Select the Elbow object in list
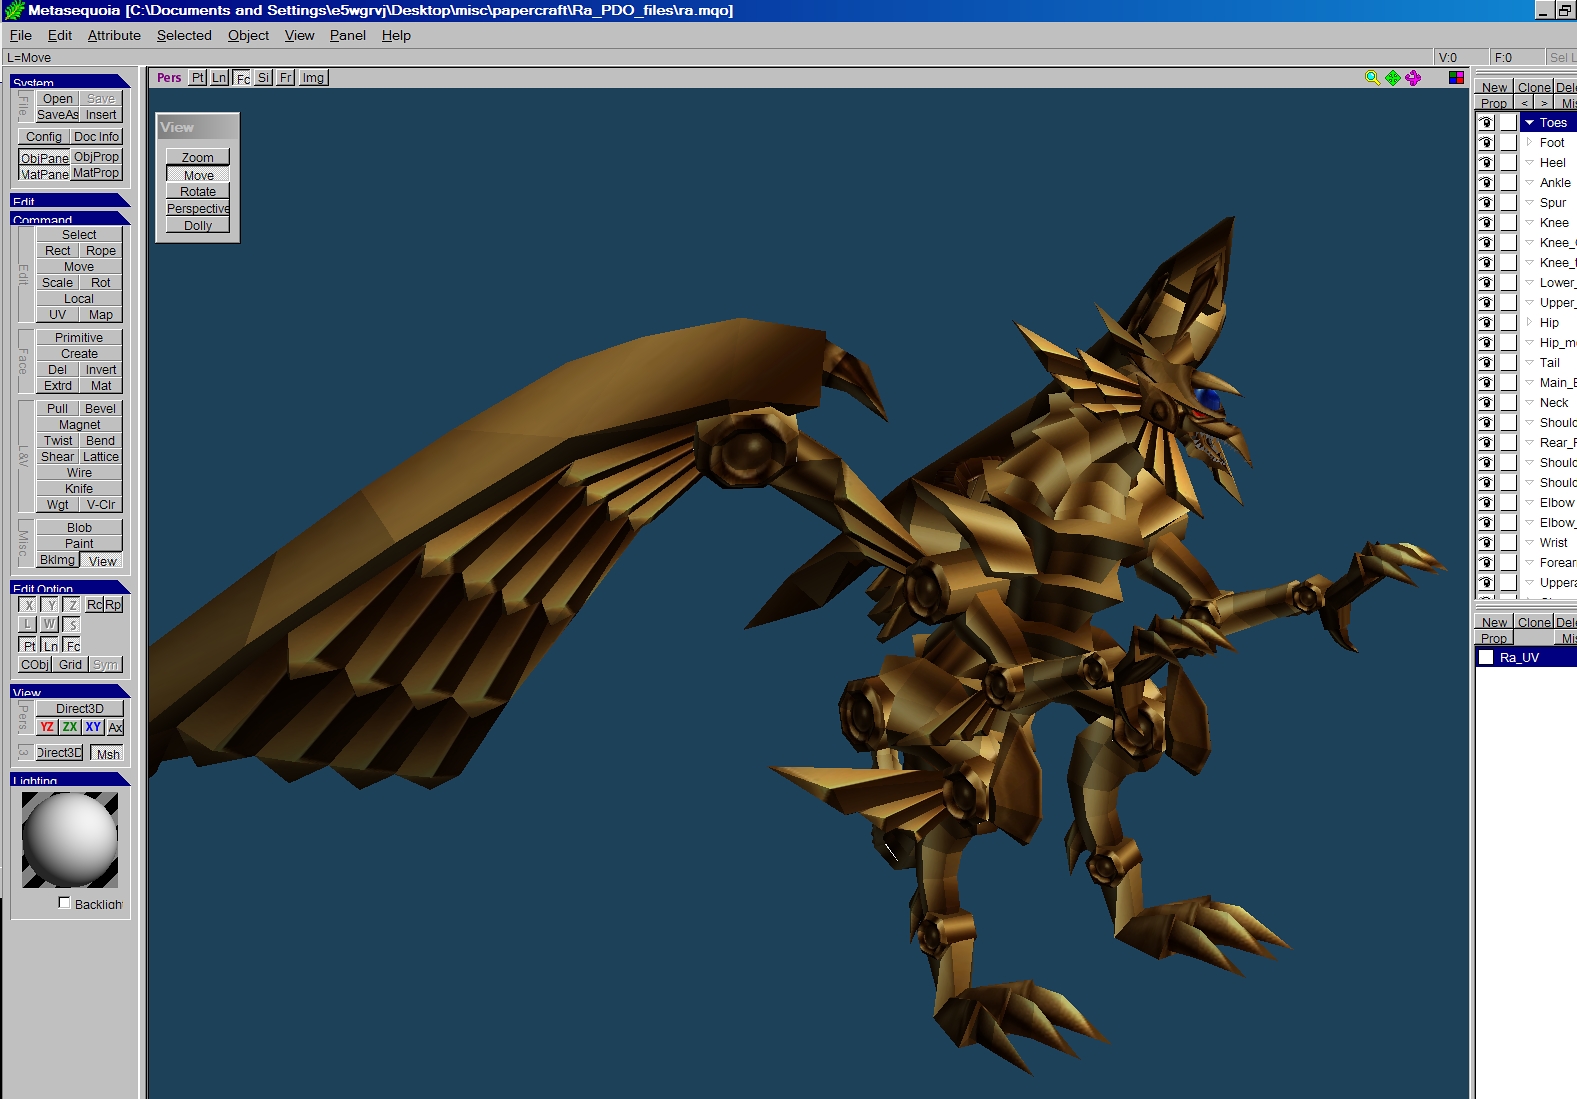Viewport: 1577px width, 1099px height. tap(1556, 502)
